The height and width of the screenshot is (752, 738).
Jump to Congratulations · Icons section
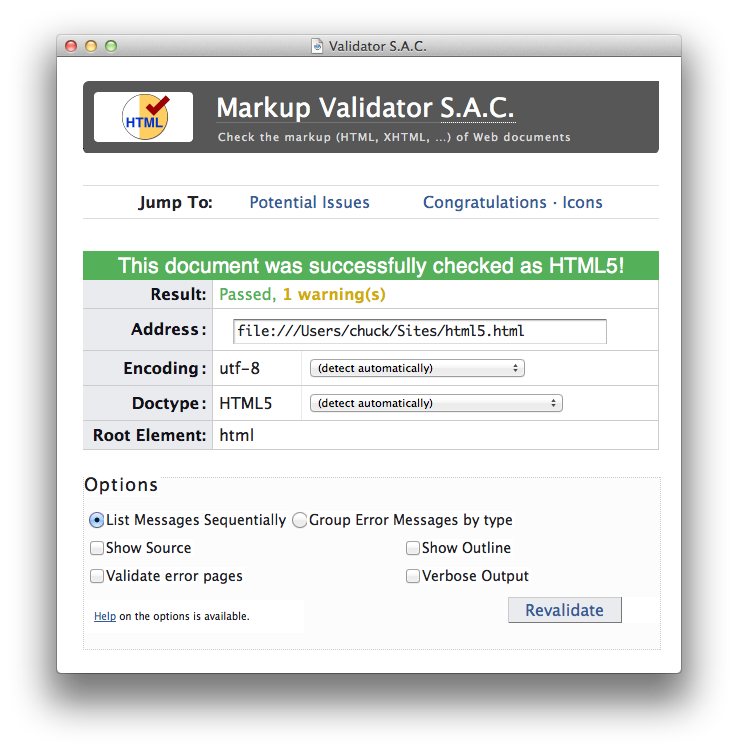513,202
